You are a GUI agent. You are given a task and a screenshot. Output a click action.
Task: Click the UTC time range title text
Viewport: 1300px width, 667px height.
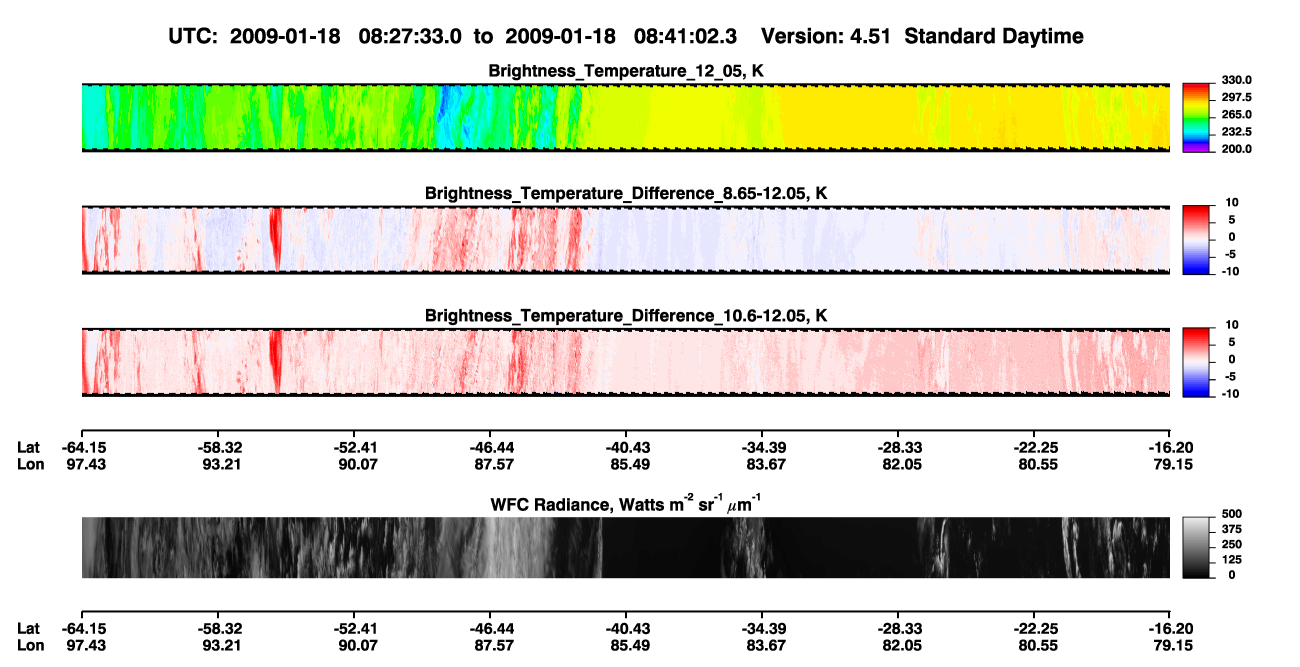click(627, 36)
